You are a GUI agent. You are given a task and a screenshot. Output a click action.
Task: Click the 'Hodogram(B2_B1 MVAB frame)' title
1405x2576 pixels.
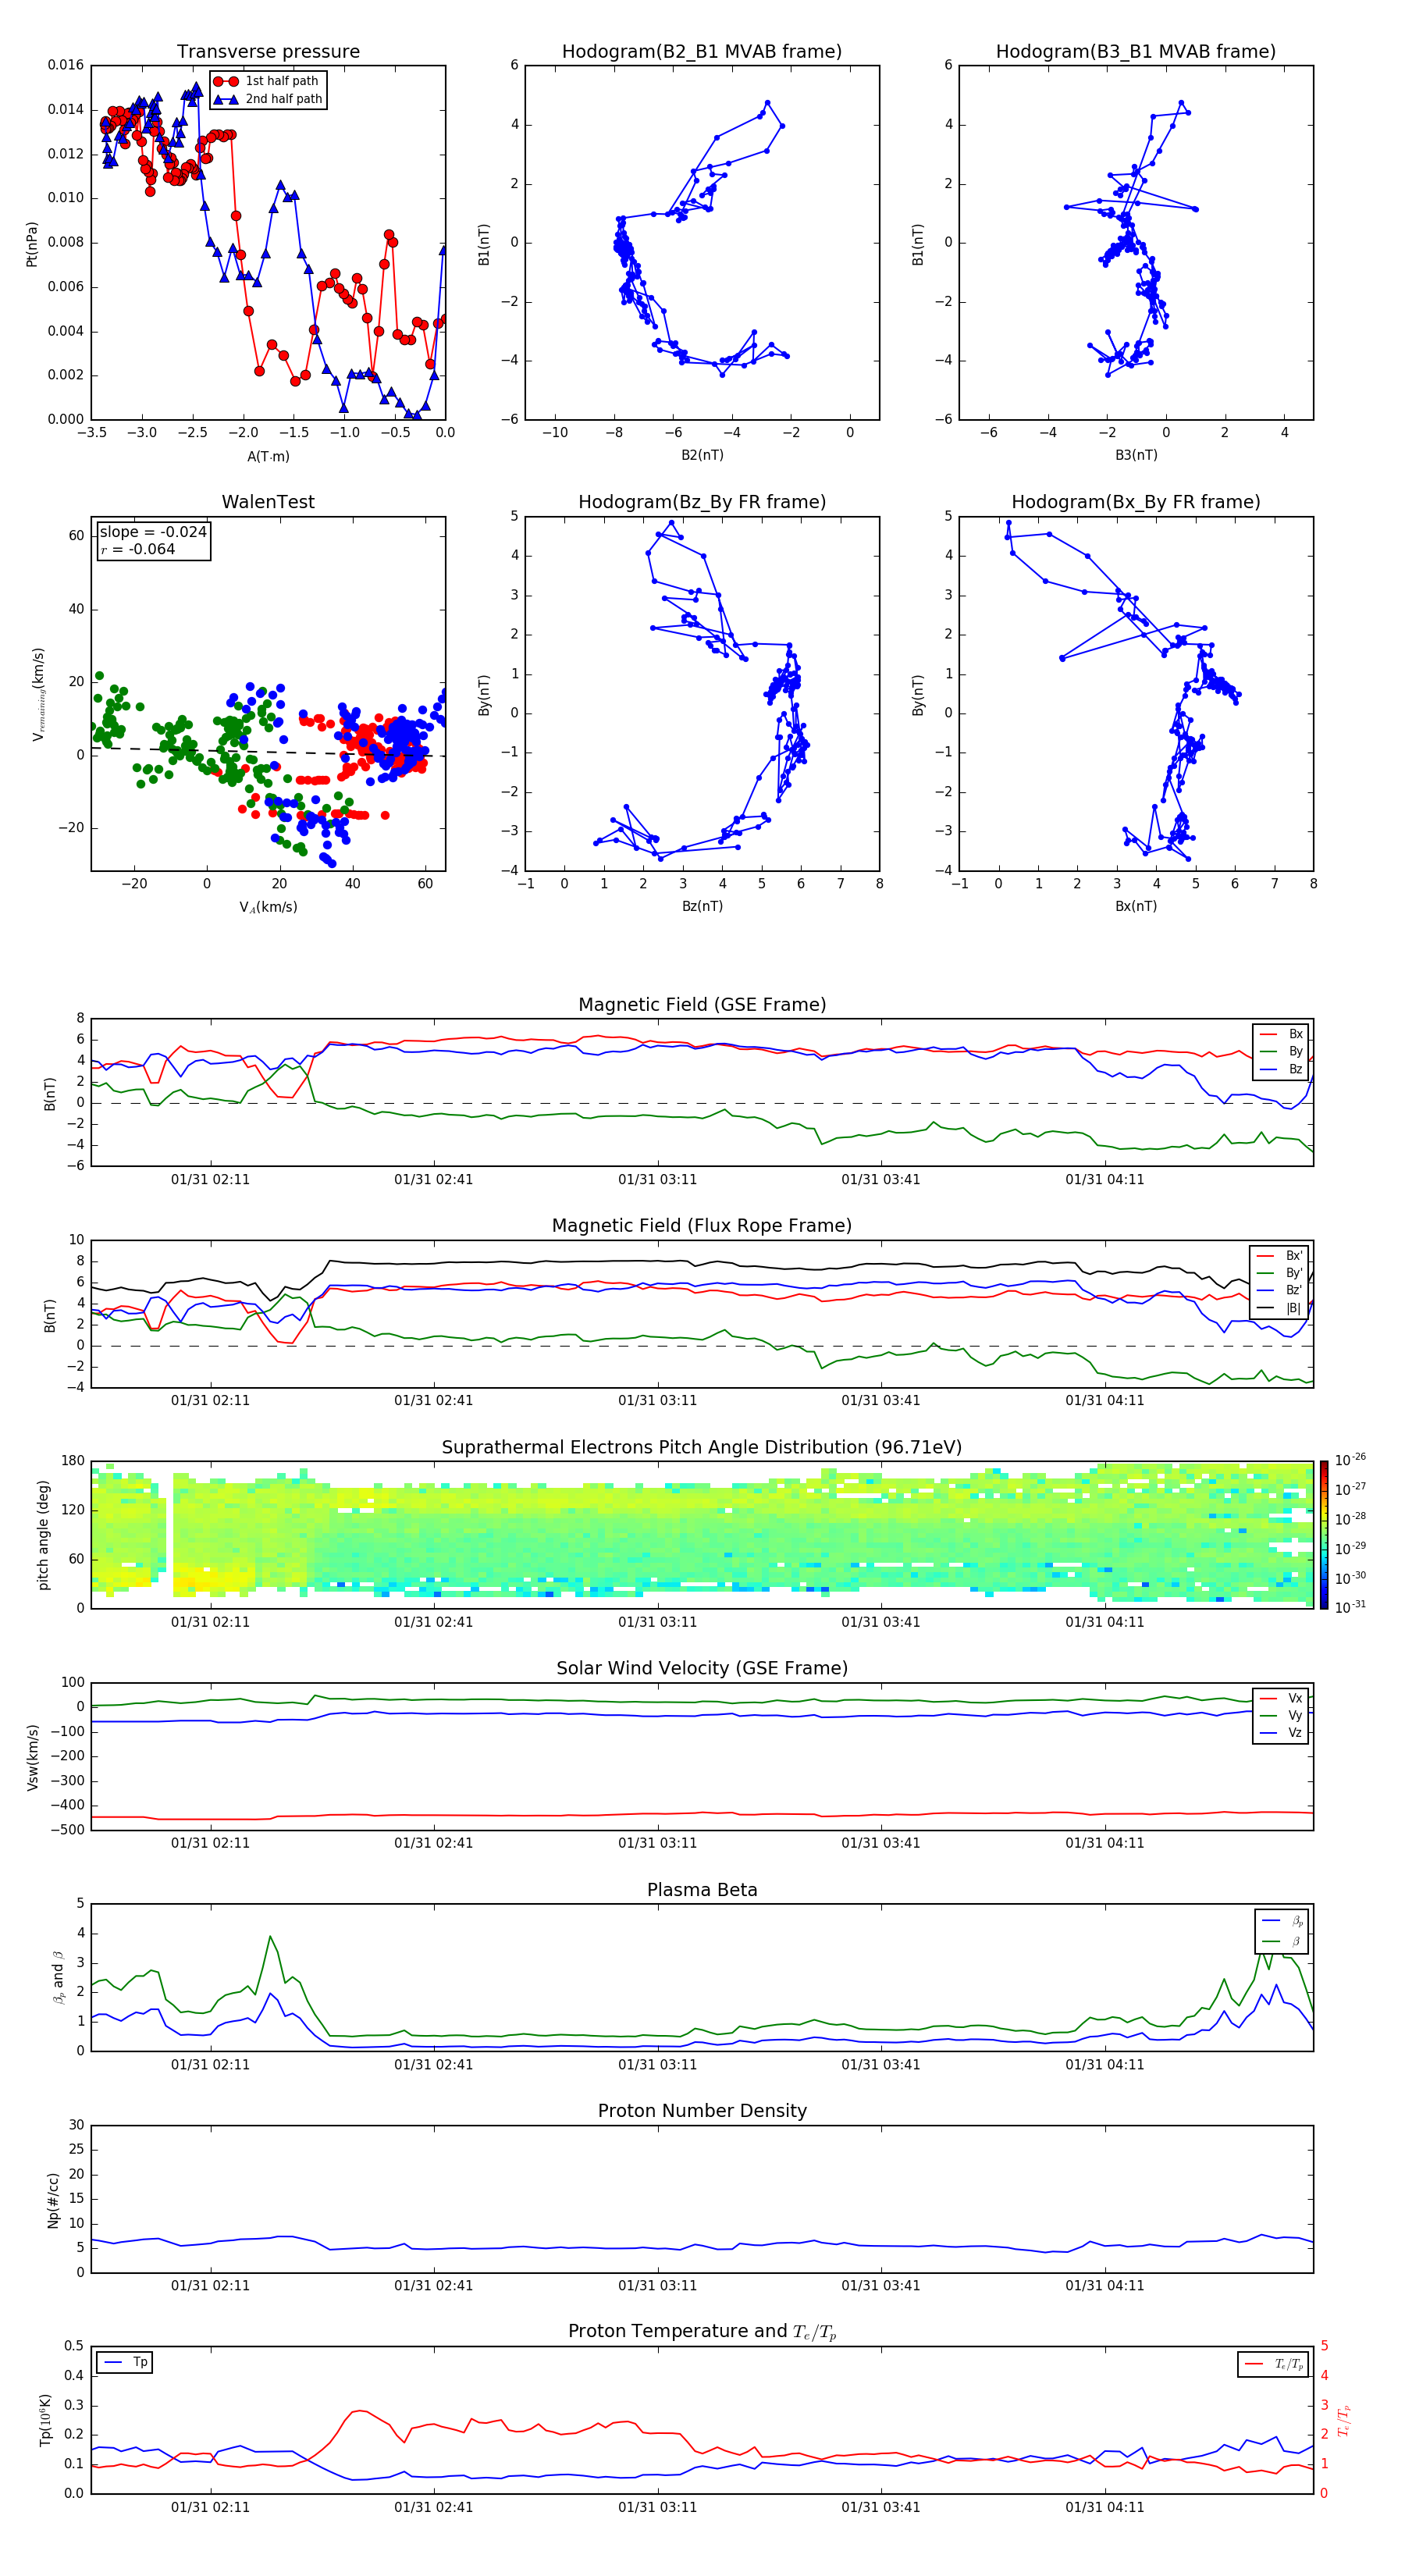pos(702,51)
